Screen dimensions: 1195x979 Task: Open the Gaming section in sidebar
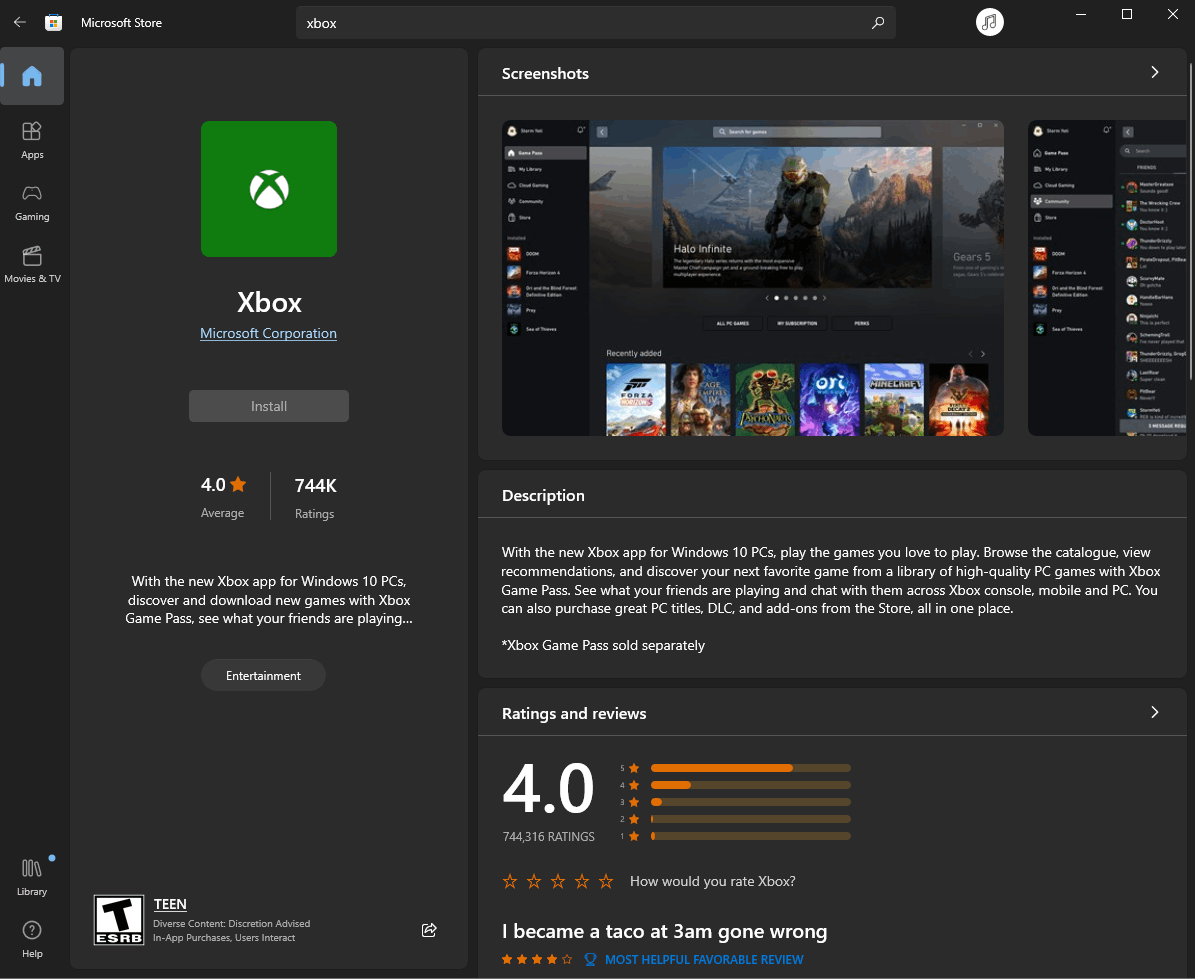32,203
